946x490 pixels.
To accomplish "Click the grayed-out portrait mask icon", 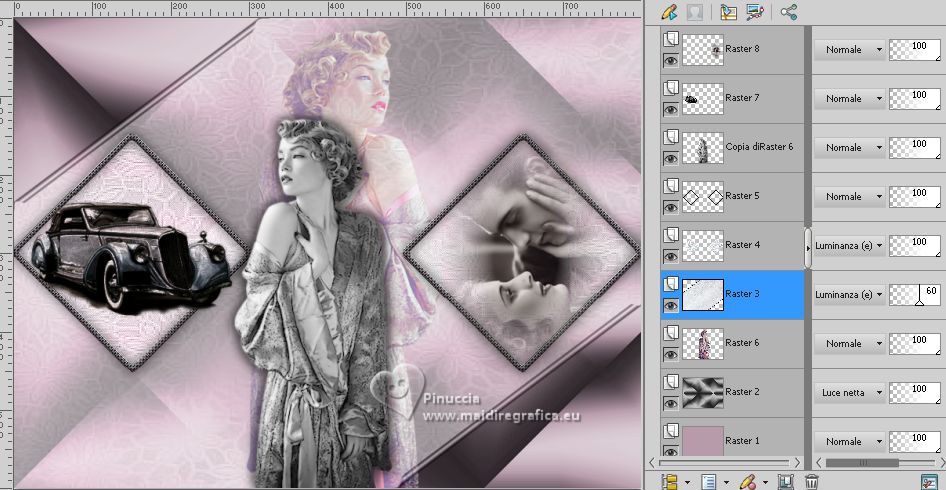I will [695, 12].
